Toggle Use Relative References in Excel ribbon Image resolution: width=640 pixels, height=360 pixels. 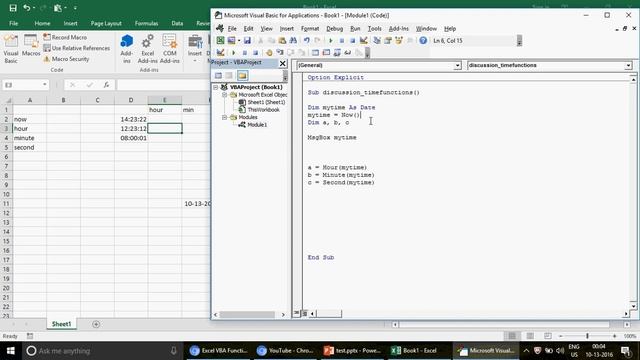click(77, 48)
